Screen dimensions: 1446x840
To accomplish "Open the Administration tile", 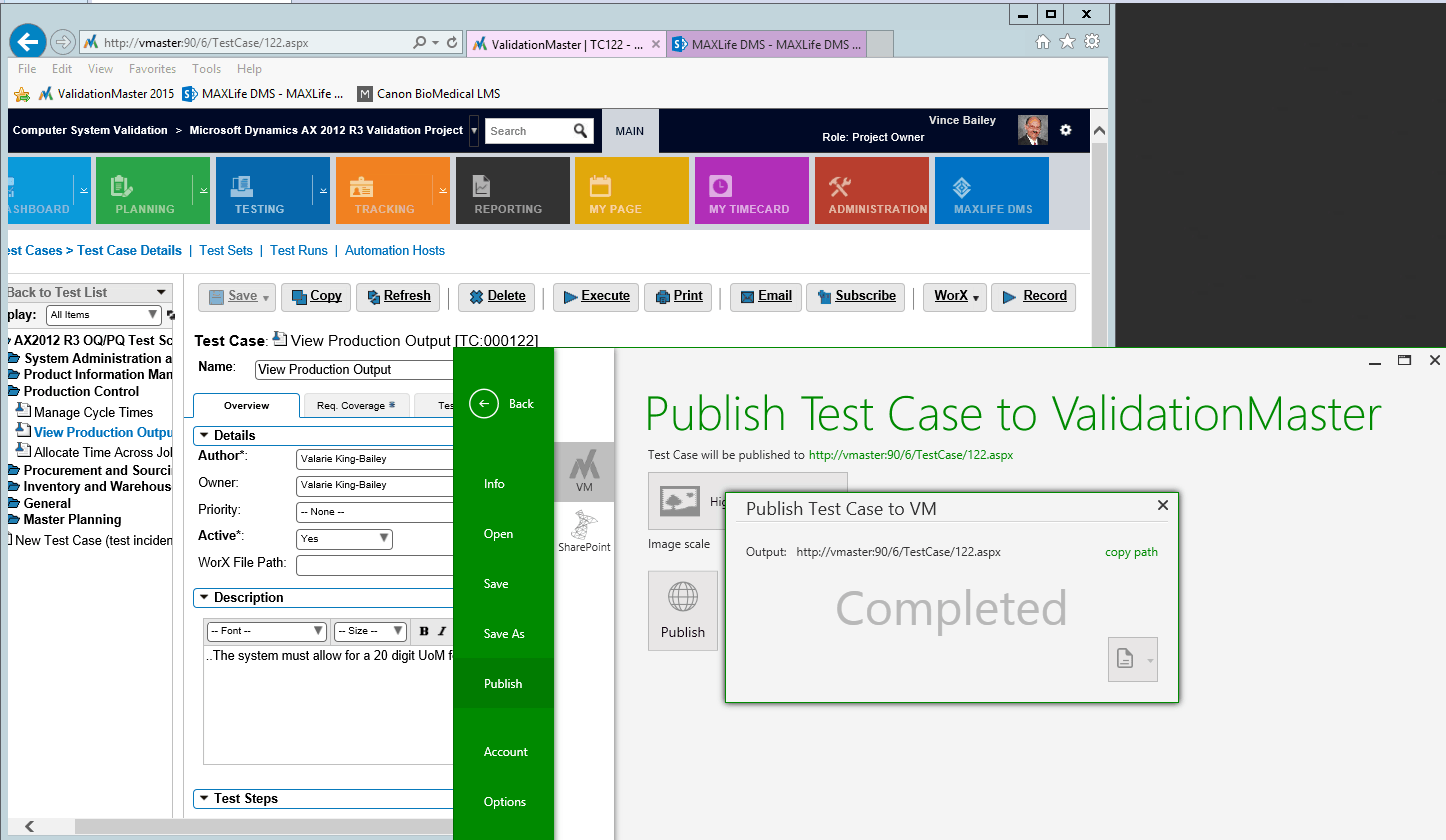I will 872,190.
